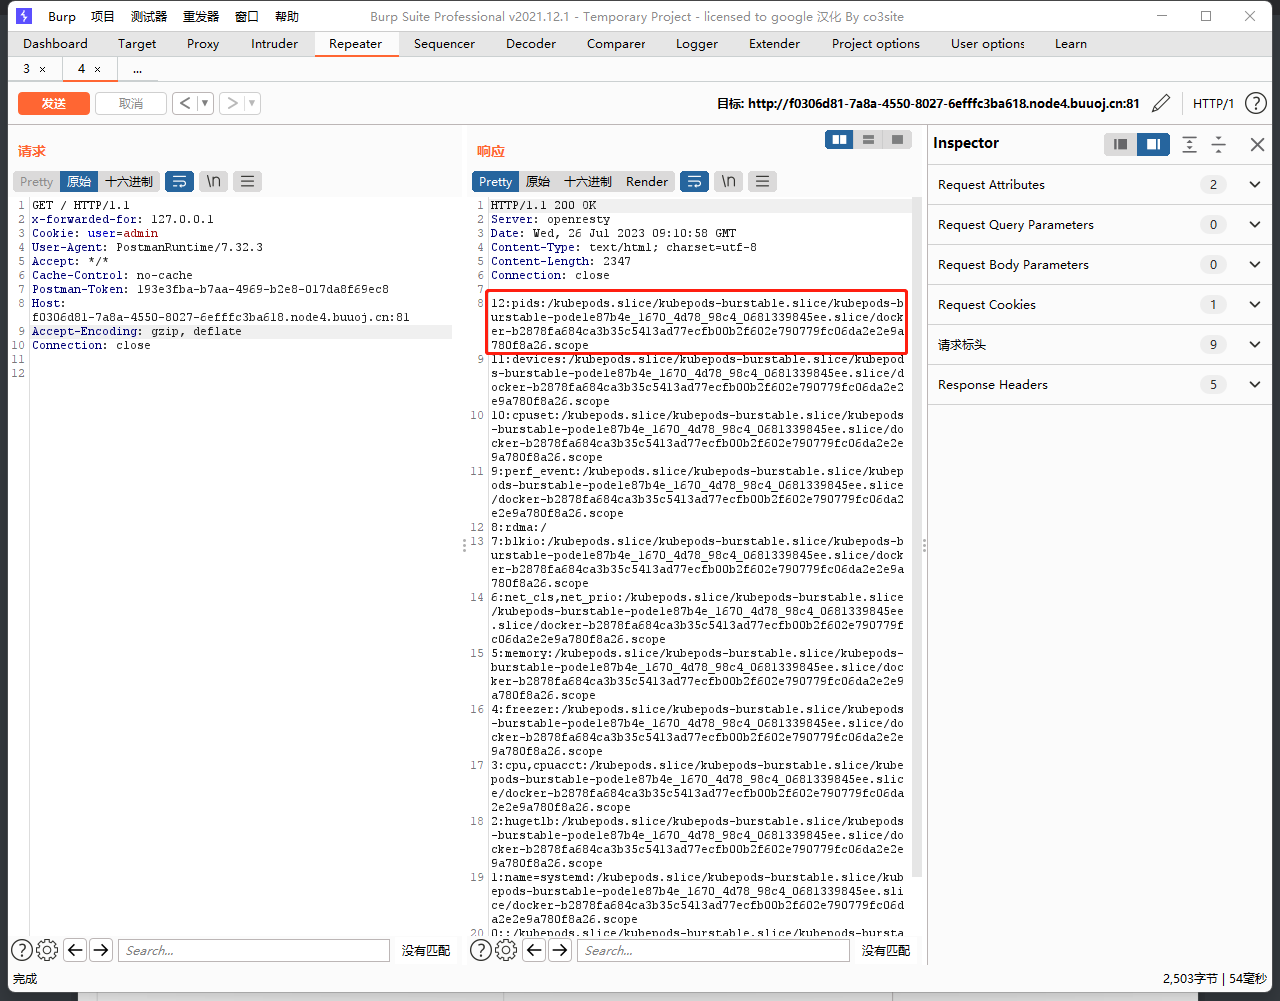Click the orange 发送 send button
The width and height of the screenshot is (1280, 1001).
(54, 103)
